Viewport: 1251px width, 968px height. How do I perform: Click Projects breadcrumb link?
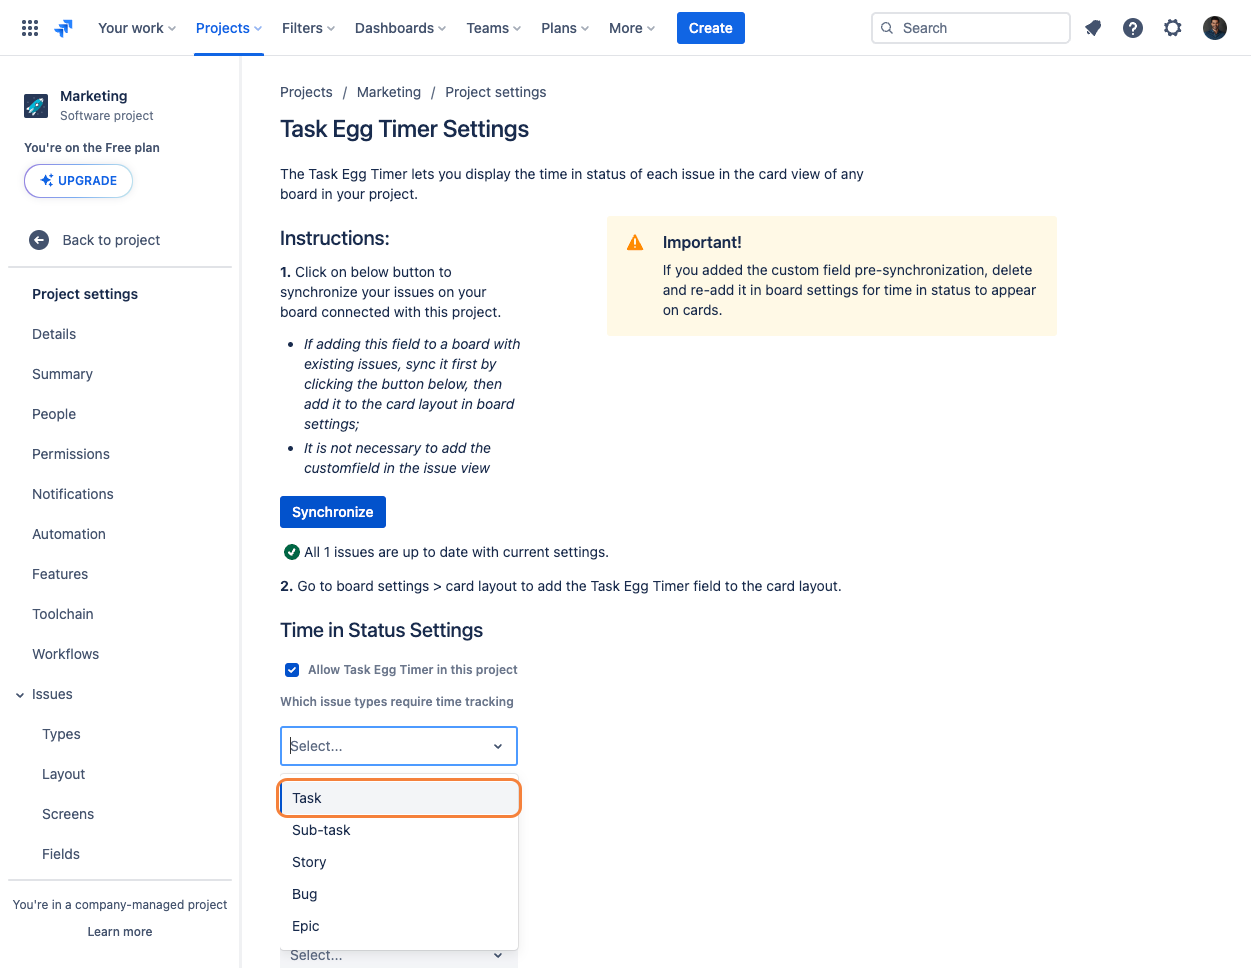(306, 92)
